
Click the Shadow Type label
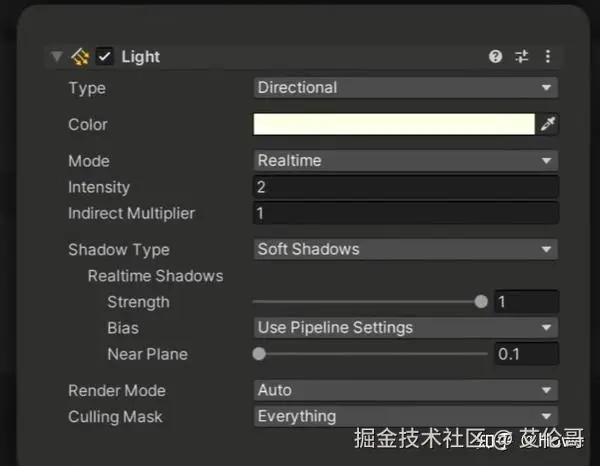[119, 250]
